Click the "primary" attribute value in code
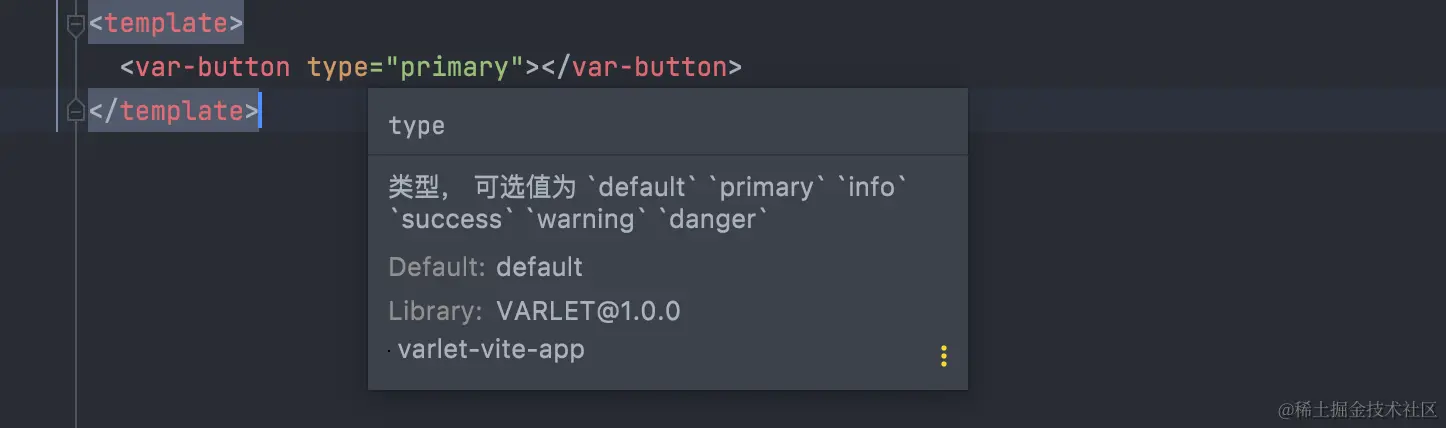 tap(462, 67)
